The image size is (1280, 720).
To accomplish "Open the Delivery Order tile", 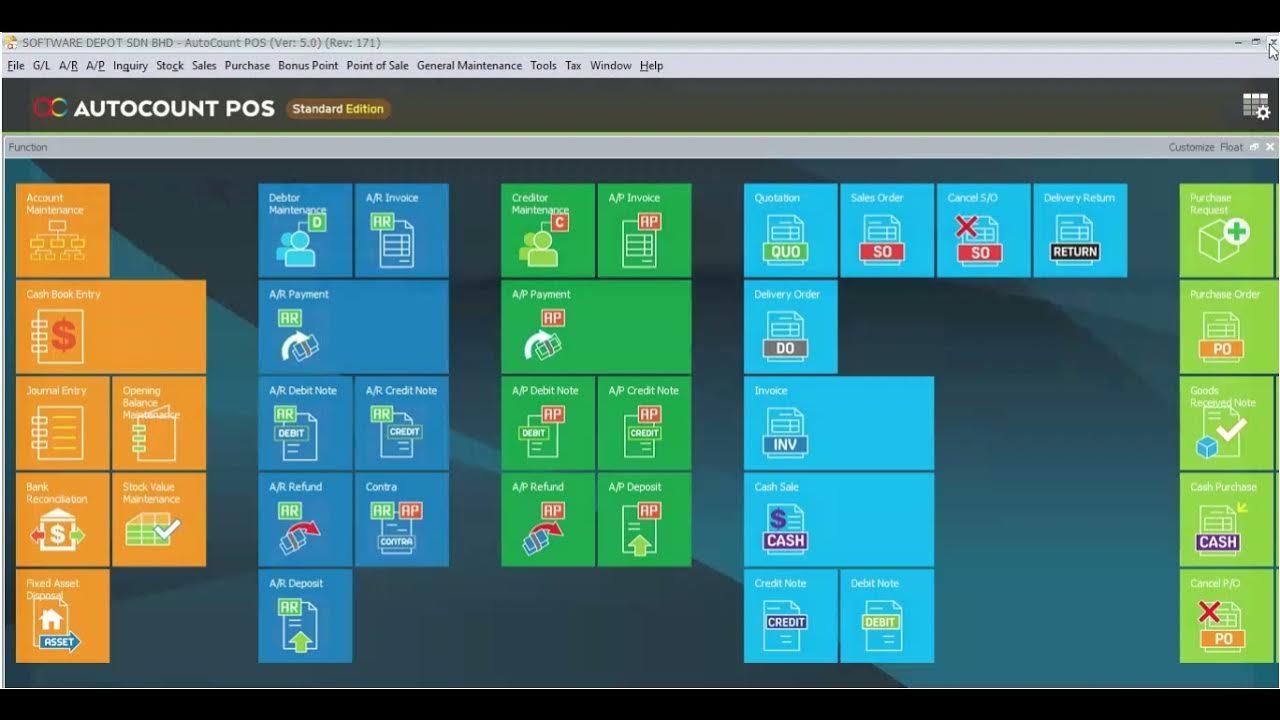I will [x=791, y=326].
